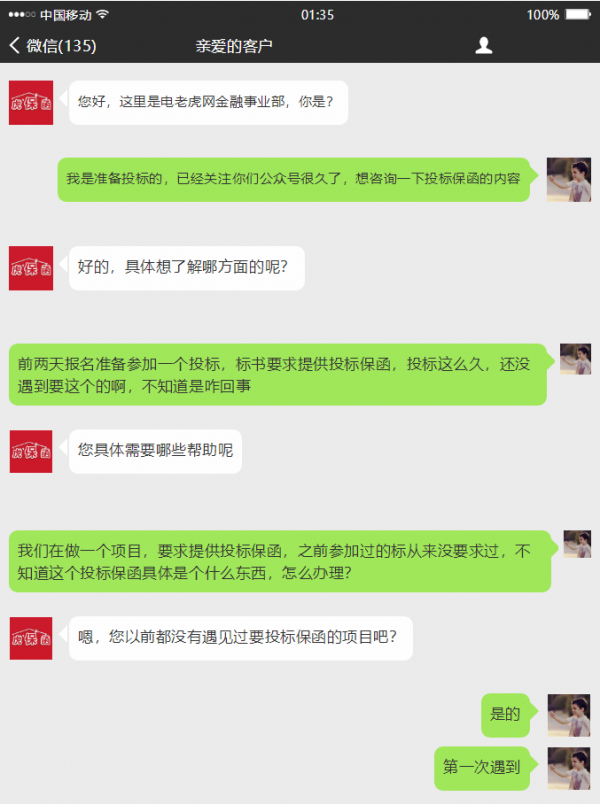Tap customer avatar beside 第一次遇到 message
Viewport: 600px width, 804px height.
point(569,768)
